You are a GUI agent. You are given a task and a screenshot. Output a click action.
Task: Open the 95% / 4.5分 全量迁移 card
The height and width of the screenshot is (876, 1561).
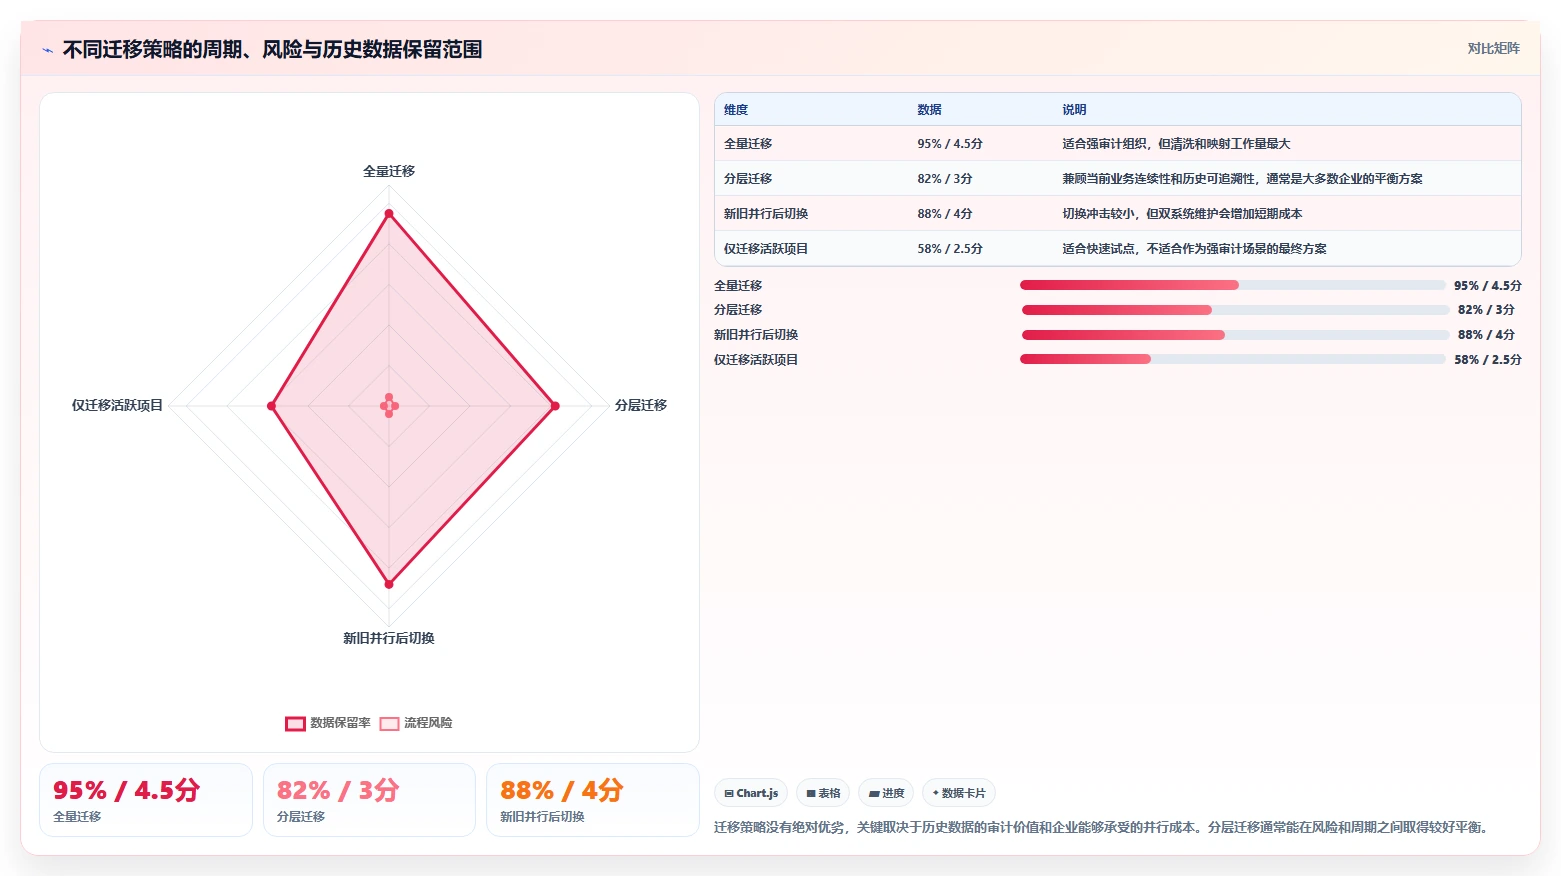tap(146, 800)
